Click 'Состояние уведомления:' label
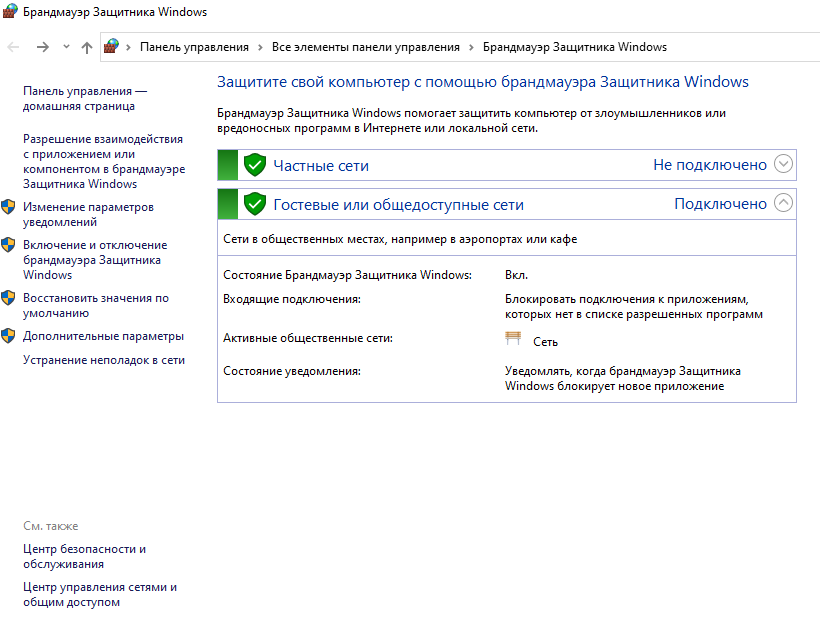820x624 pixels. [x=292, y=371]
